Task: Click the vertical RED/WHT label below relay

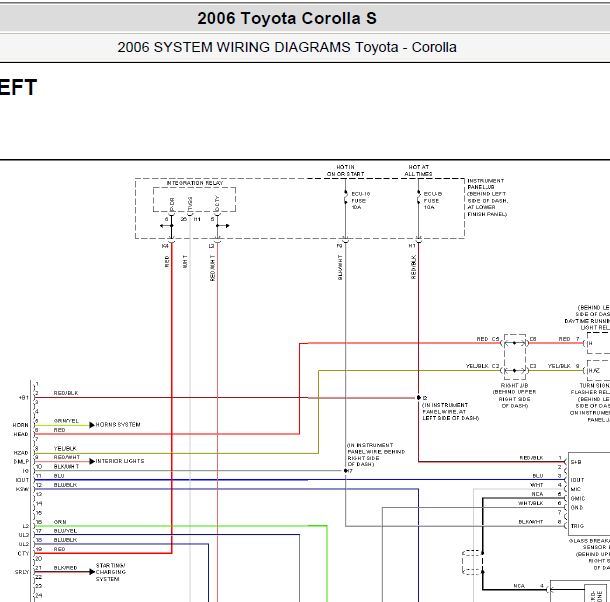Action: point(212,268)
